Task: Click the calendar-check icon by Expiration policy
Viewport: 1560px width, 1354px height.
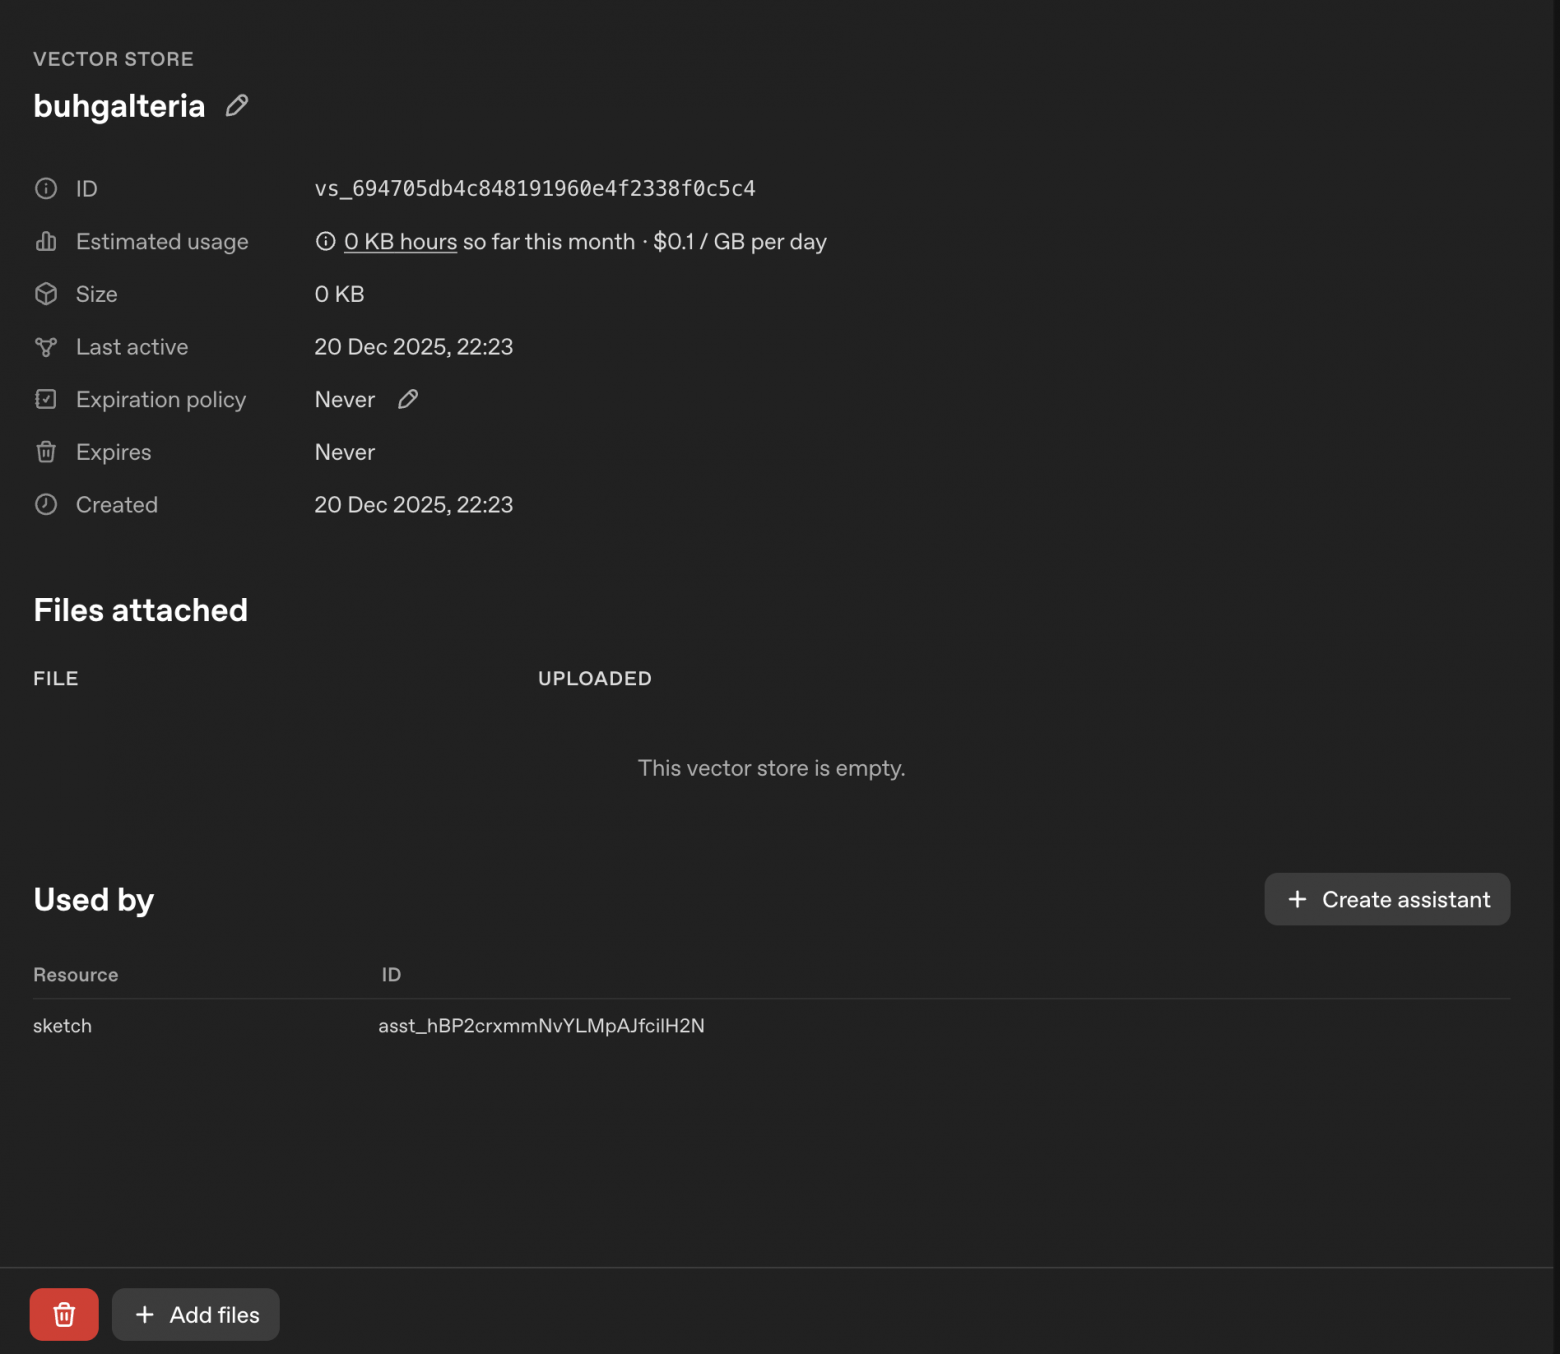Action: (46, 399)
